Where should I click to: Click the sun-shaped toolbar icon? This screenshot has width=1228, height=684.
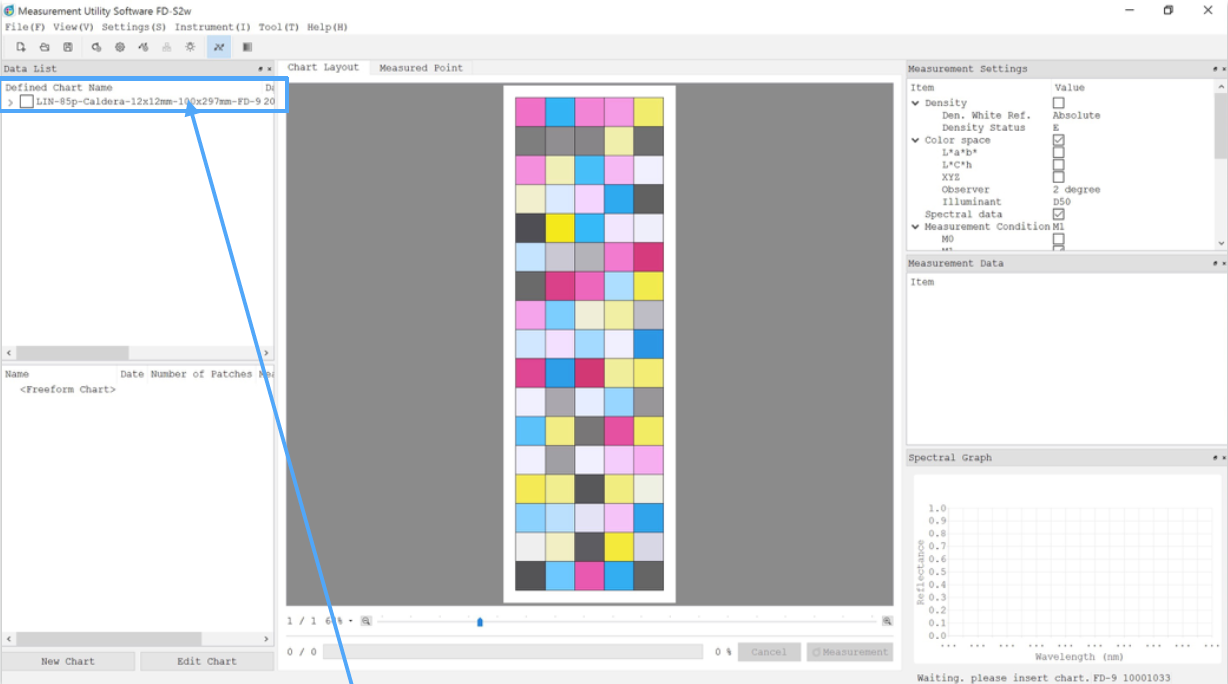click(190, 47)
